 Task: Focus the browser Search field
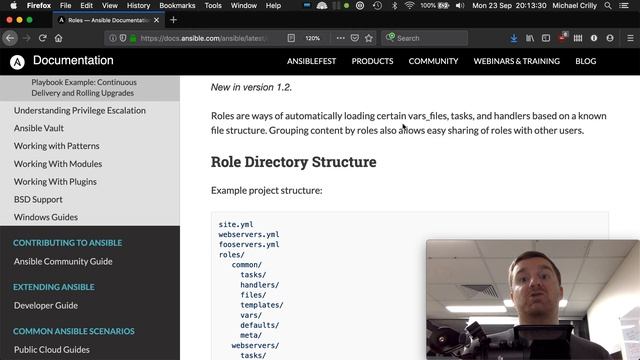tap(424, 38)
